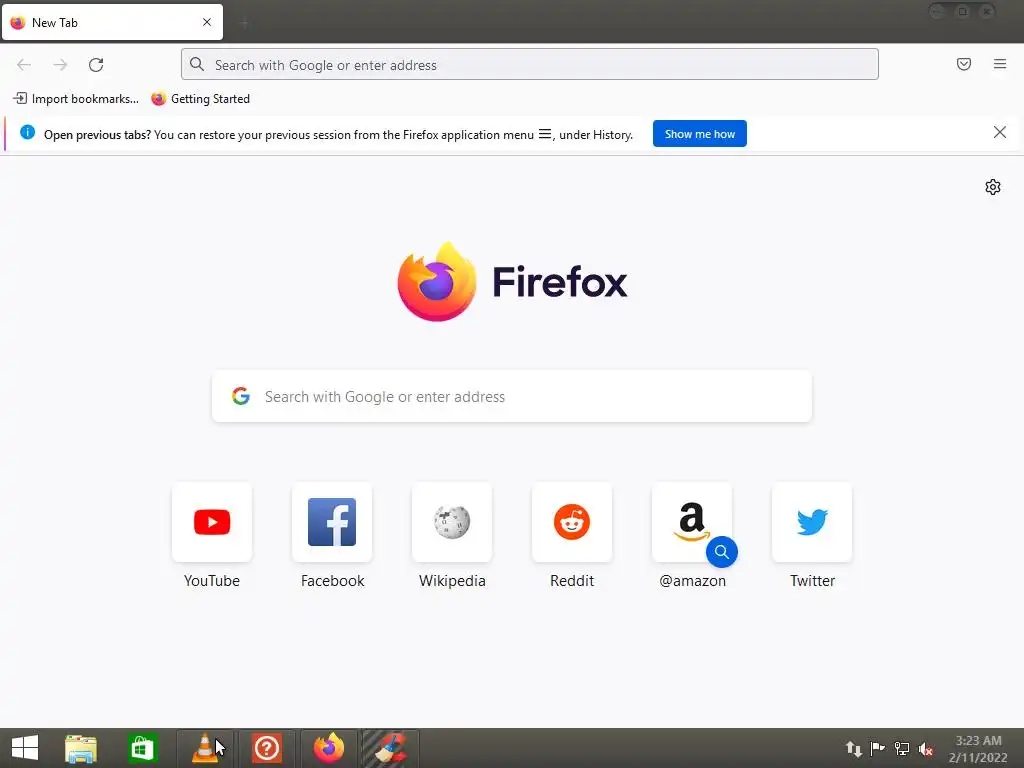Click Import bookmarks in bookmarks toolbar
Screen dimensions: 1024x768
(76, 99)
